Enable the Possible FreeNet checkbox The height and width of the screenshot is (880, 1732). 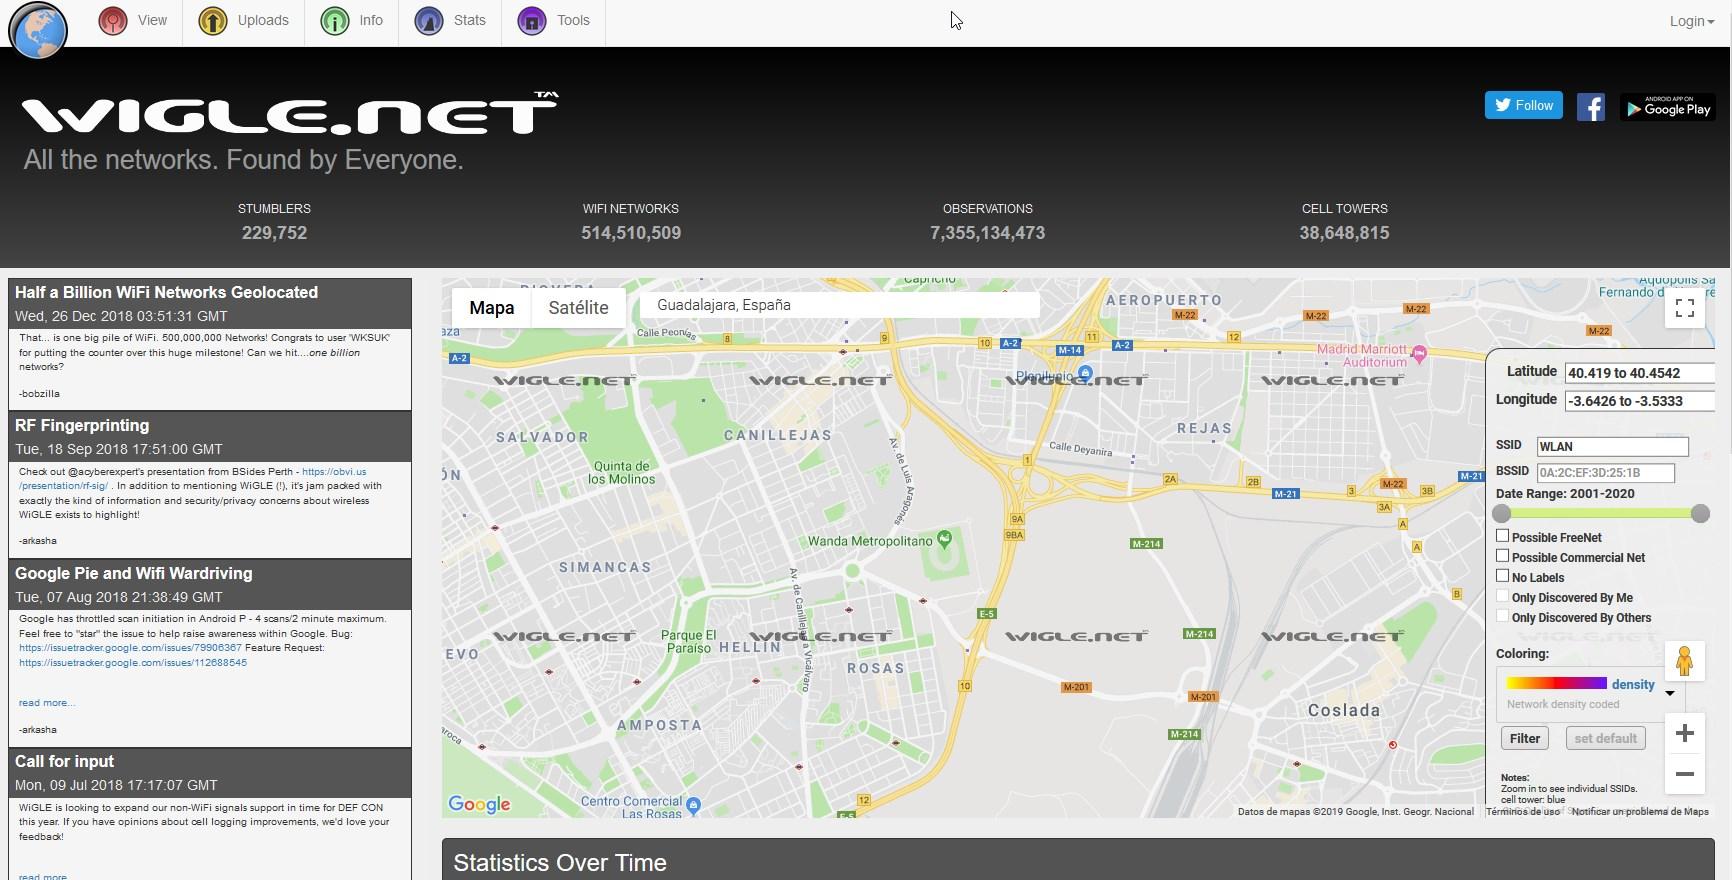[x=1502, y=536]
